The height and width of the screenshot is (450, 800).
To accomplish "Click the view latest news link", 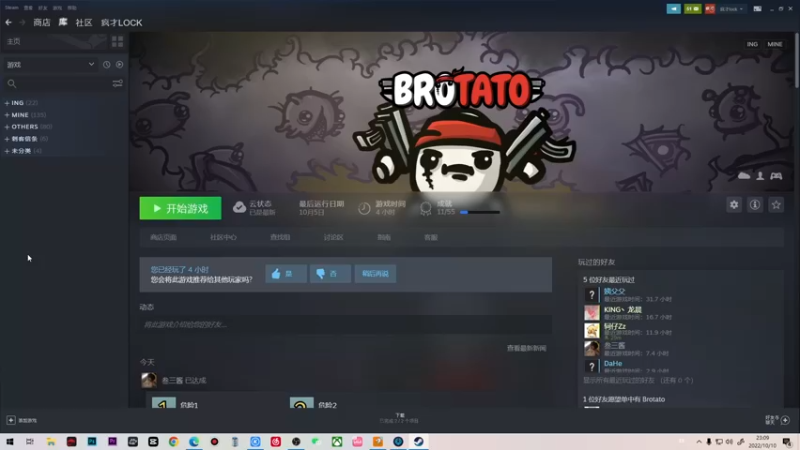I will pos(526,348).
